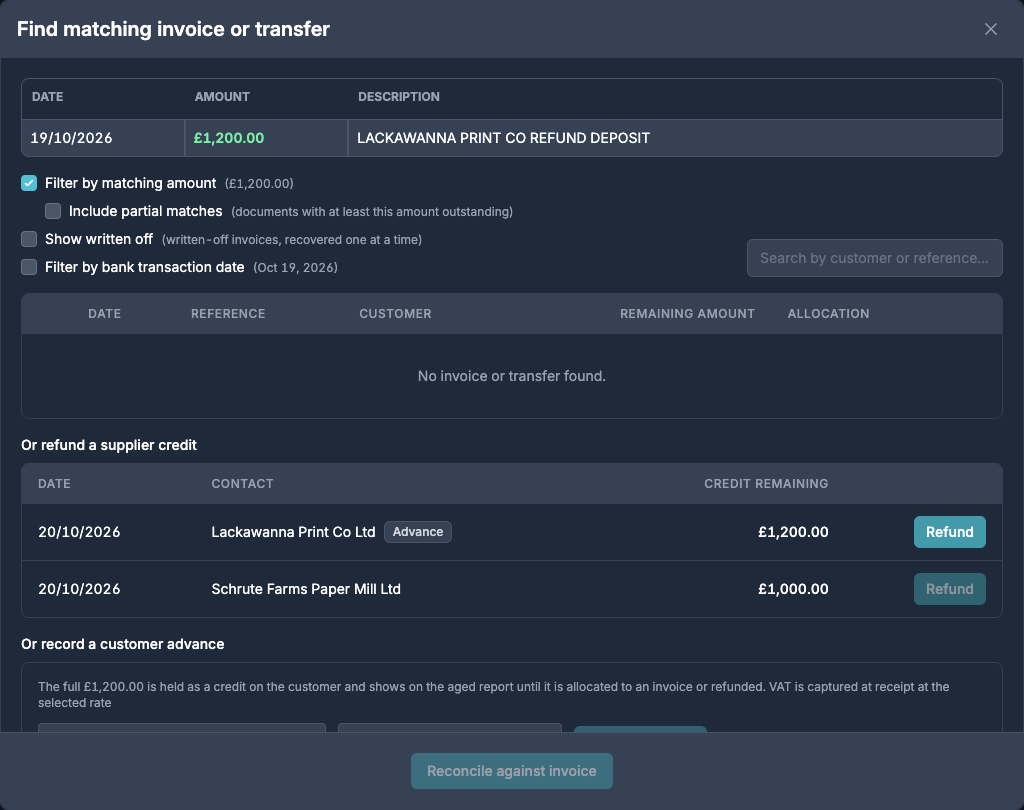Click the customer or reference search field
Viewport: 1024px width, 810px height.
(874, 258)
